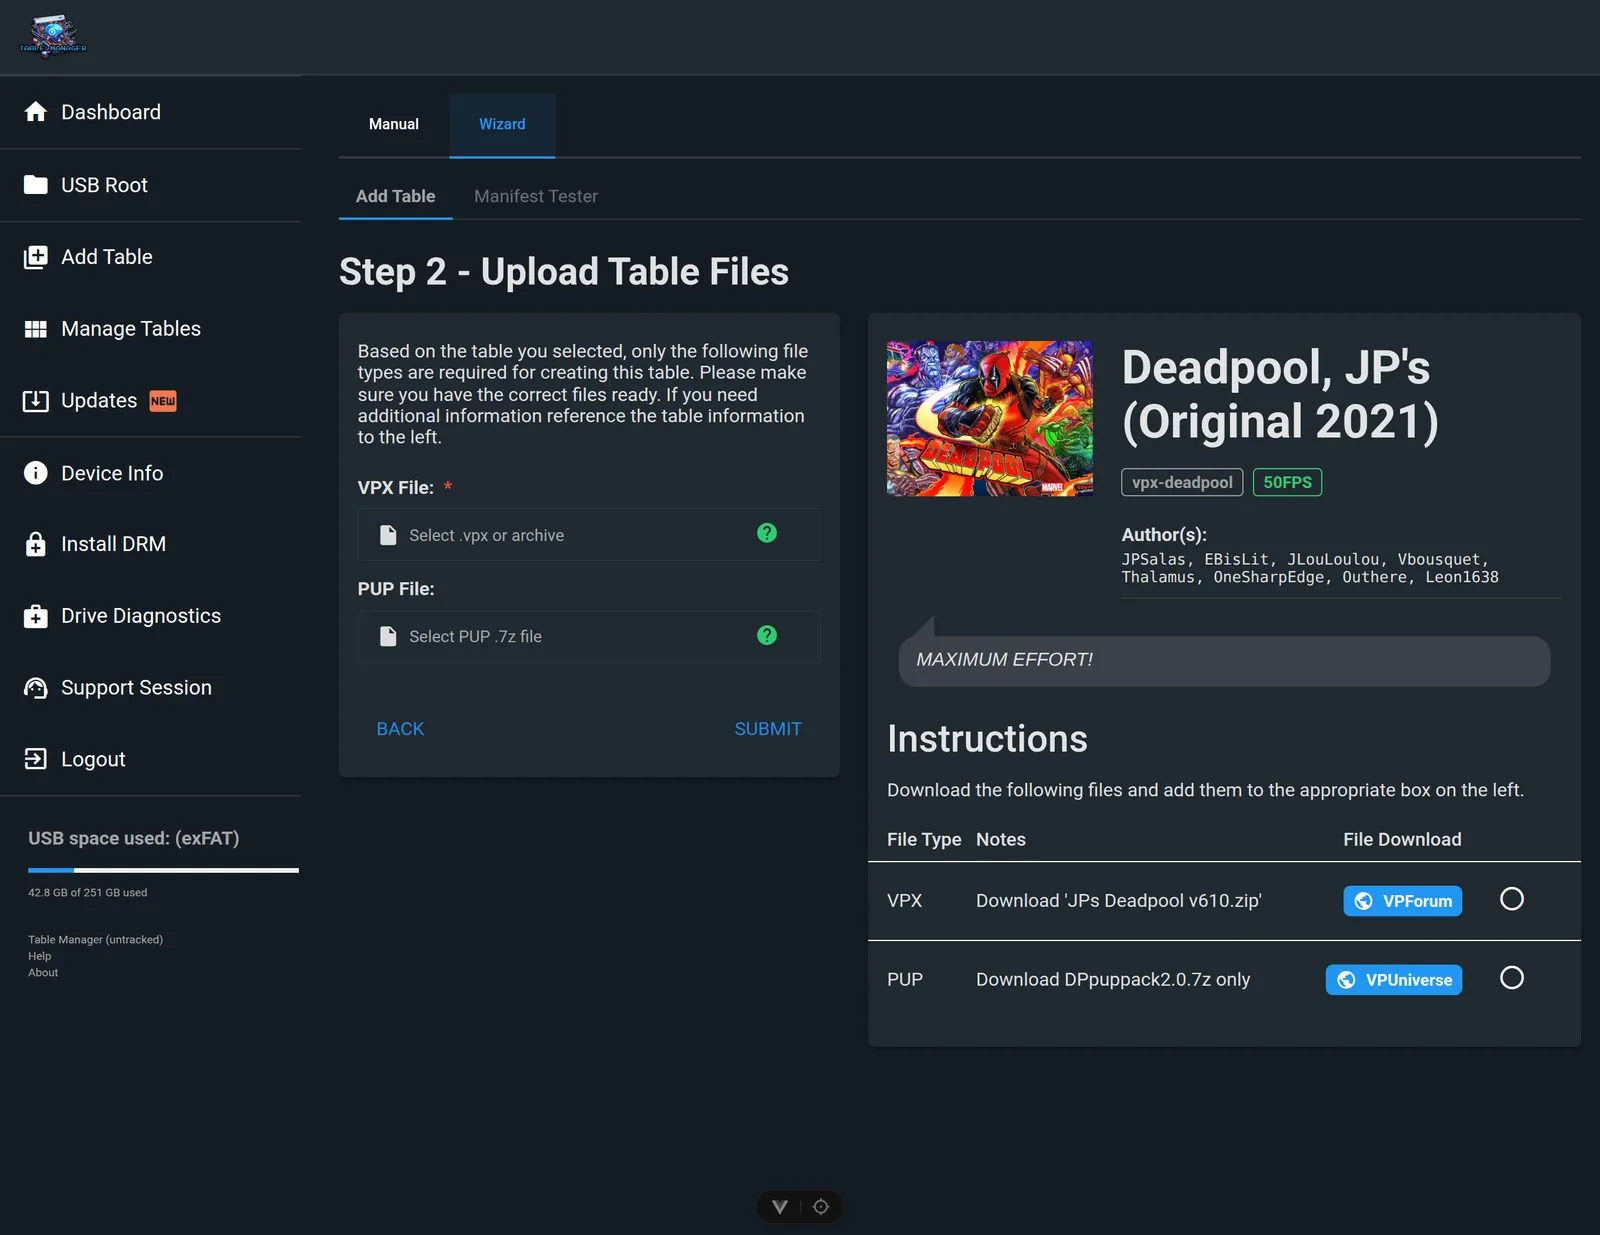
Task: Click the File Type column header
Action: (x=924, y=840)
